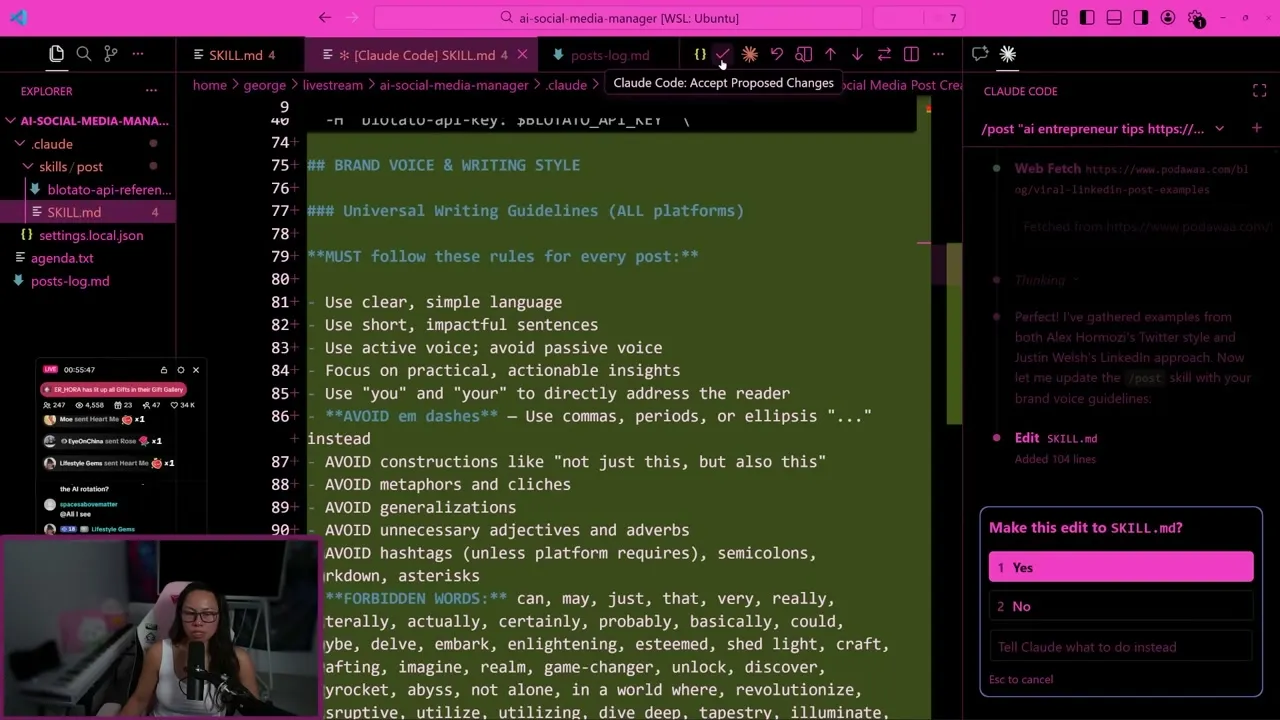Toggle lock on live stream overlay
Screen dimensions: 1280x720
[x=164, y=370]
